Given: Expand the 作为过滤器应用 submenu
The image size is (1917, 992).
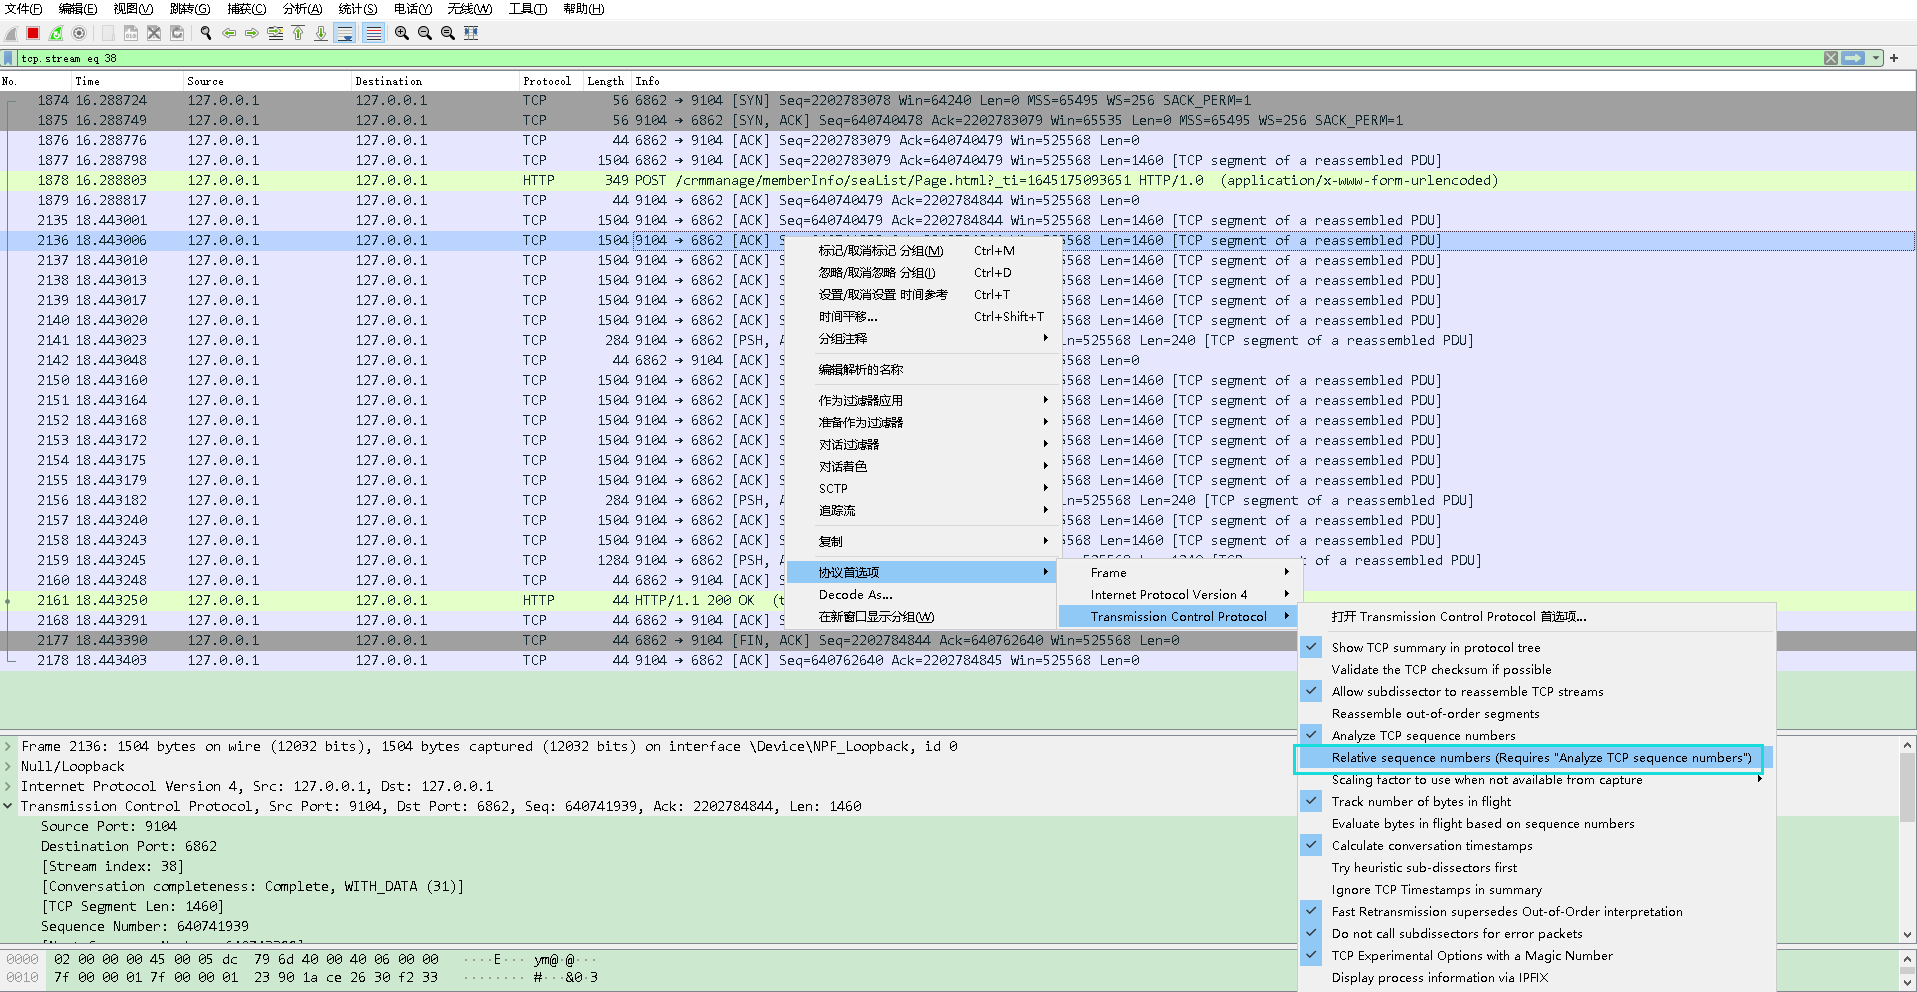Looking at the screenshot, I should pyautogui.click(x=923, y=401).
